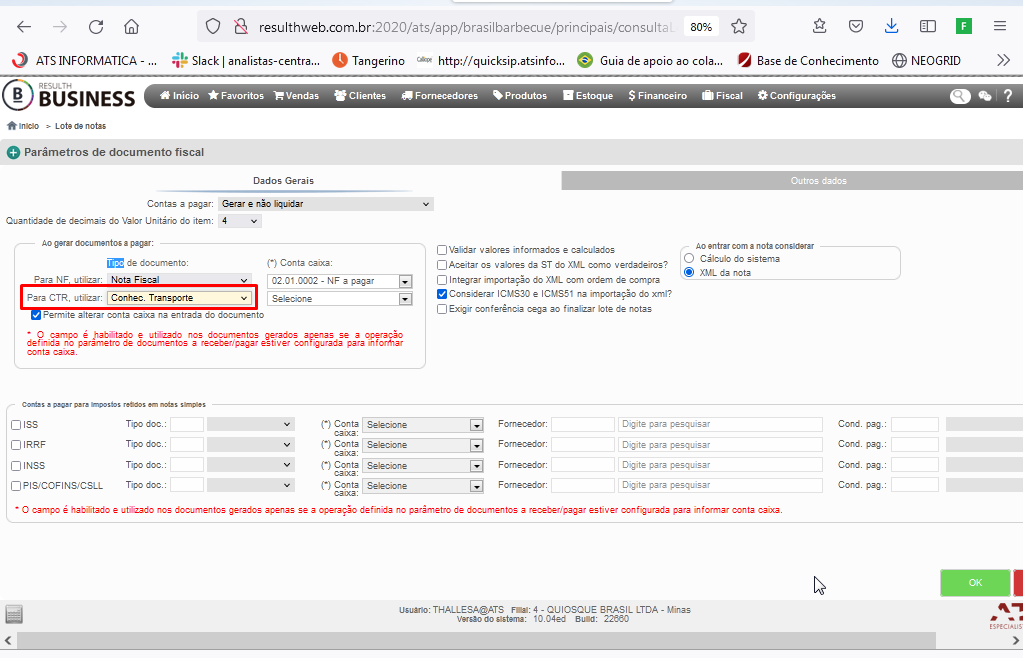The image size is (1023, 658).
Task: Select the Cálculo do sistema radio option
Action: (x=689, y=258)
